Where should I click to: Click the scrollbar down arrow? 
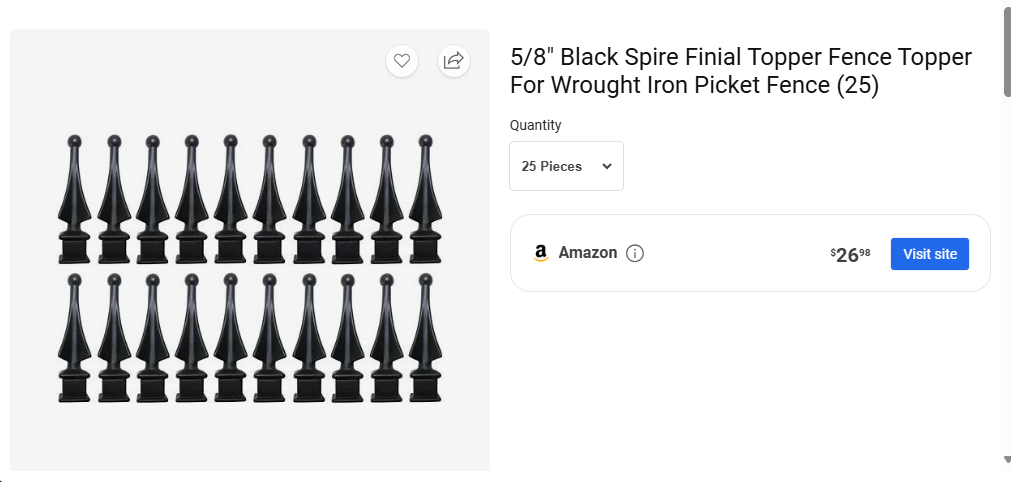tap(1006, 460)
